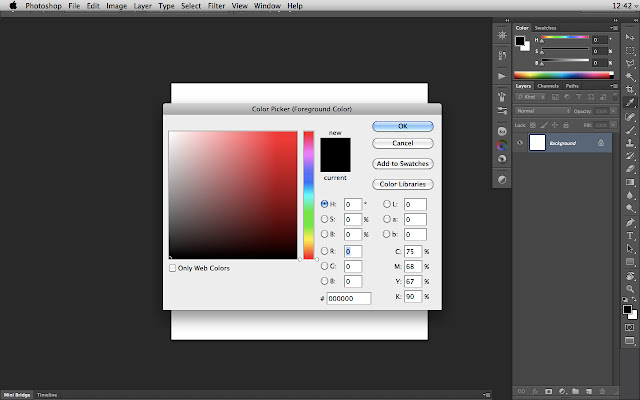Select the Magic Wand tool
640x400 pixels.
(630, 76)
